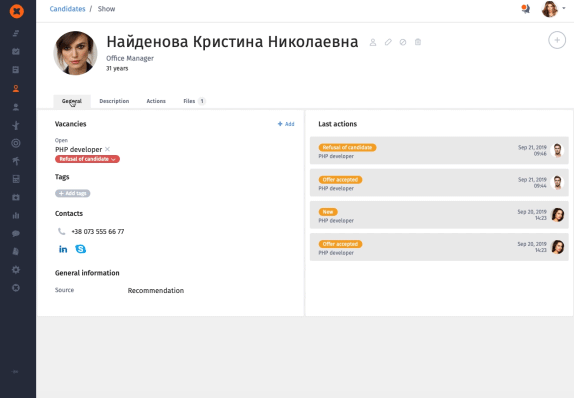The height and width of the screenshot is (398, 574).
Task: Click the Add tags button
Action: [72, 193]
